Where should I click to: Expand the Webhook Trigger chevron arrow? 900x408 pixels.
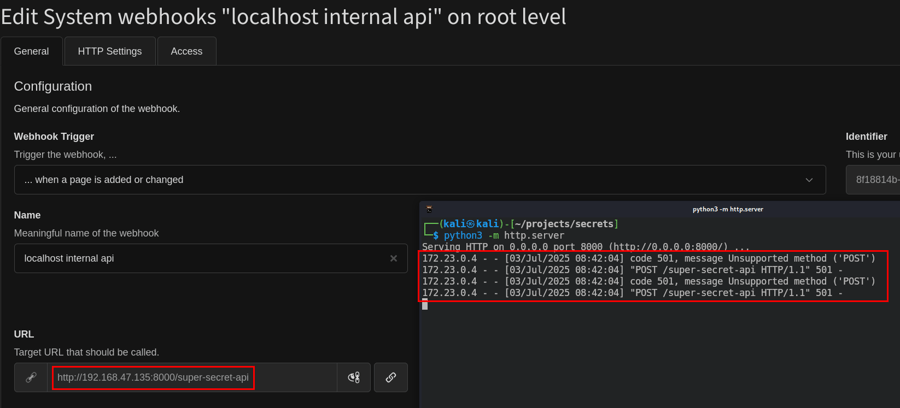(x=809, y=180)
